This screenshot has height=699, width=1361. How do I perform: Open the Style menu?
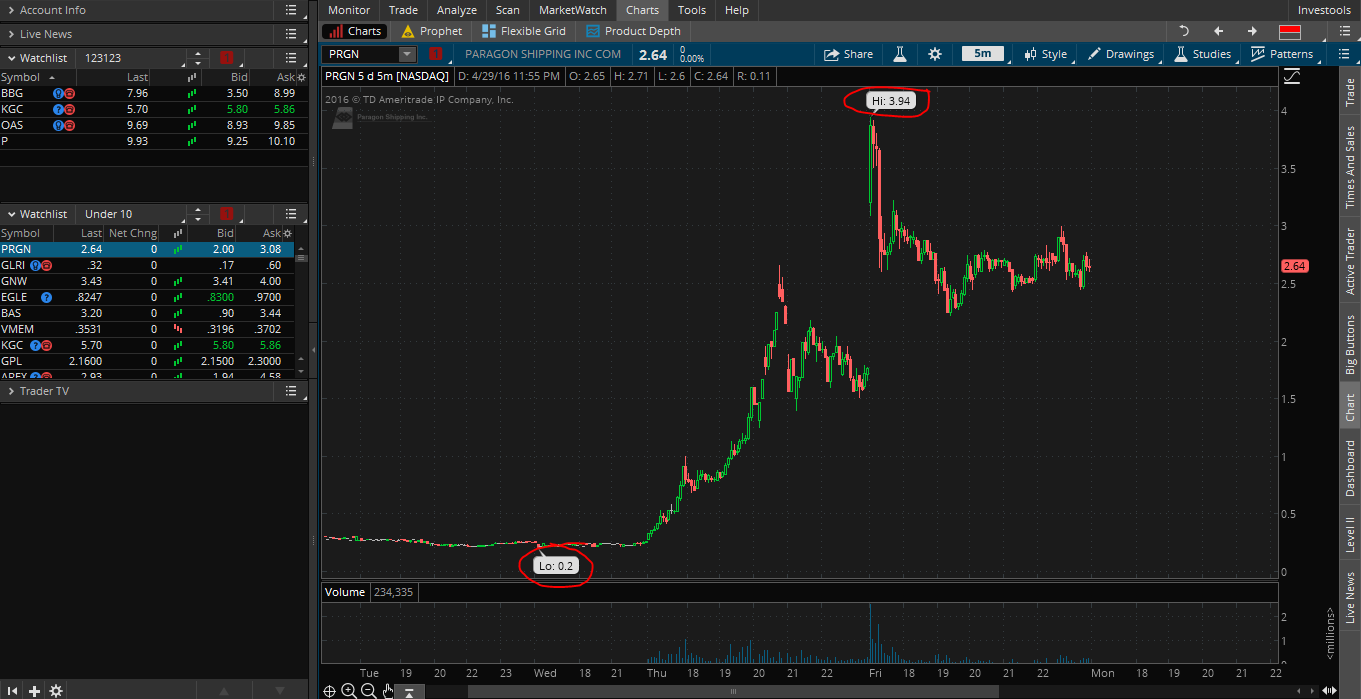[x=1046, y=54]
